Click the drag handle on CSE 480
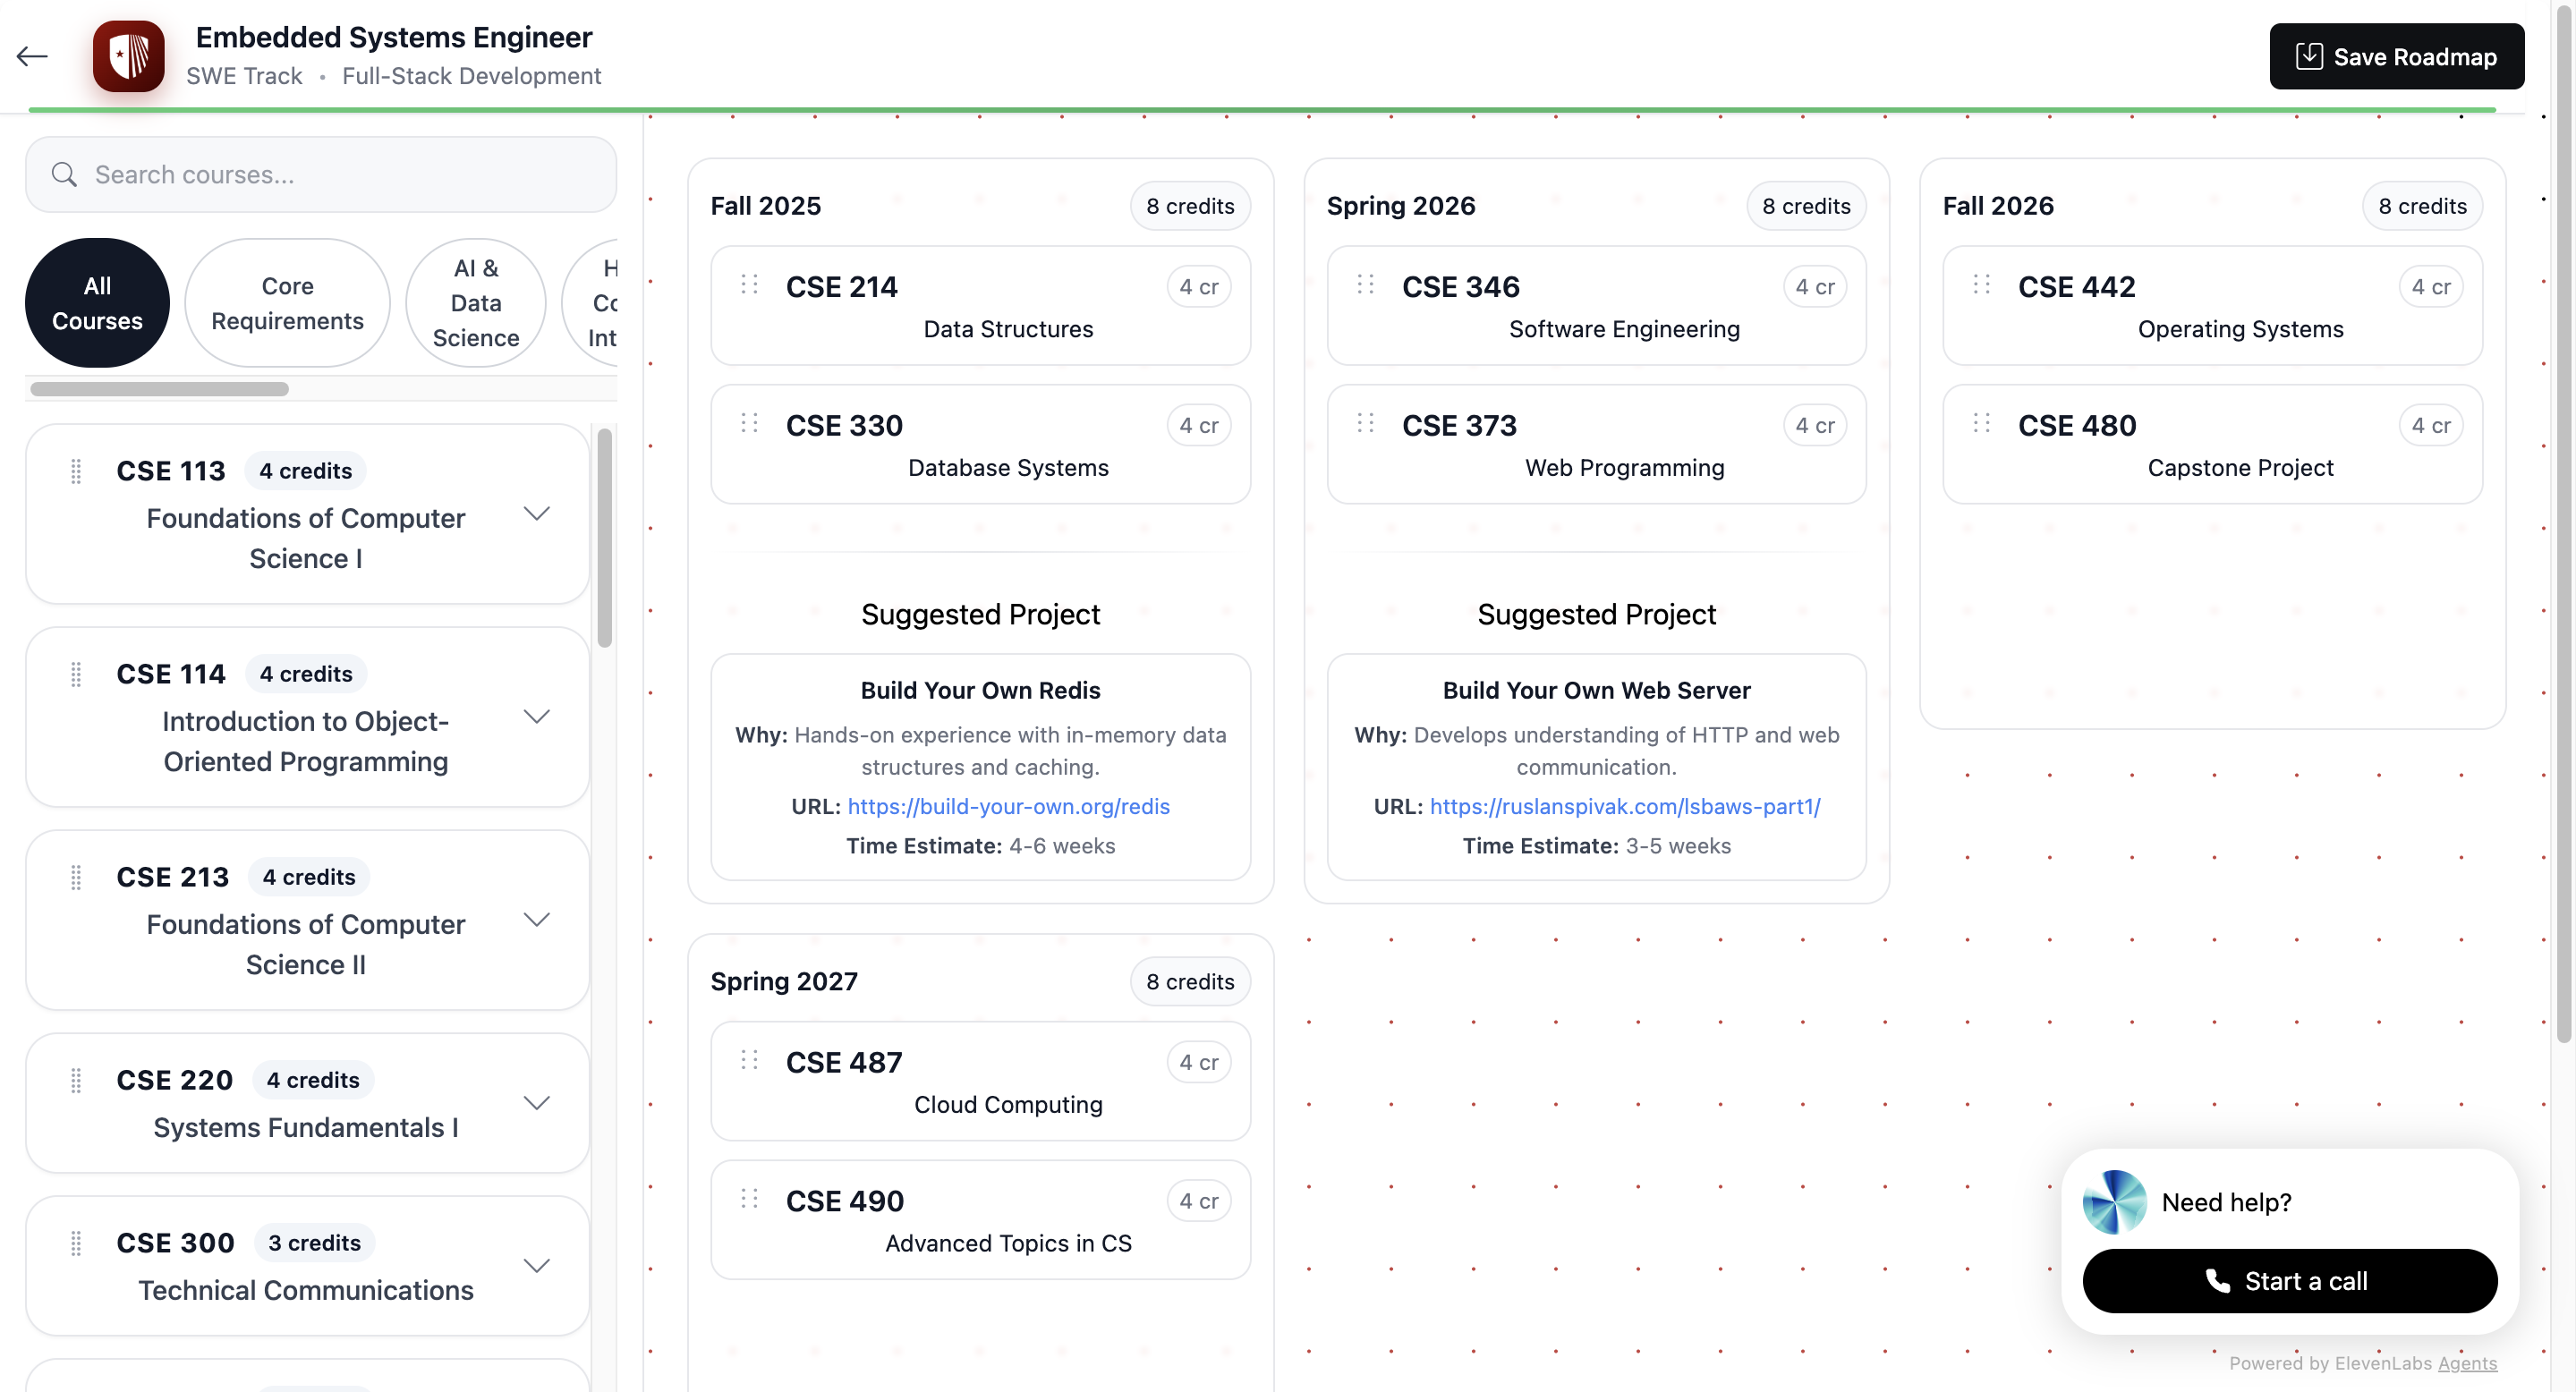Viewport: 2576px width, 1392px height. point(1981,424)
